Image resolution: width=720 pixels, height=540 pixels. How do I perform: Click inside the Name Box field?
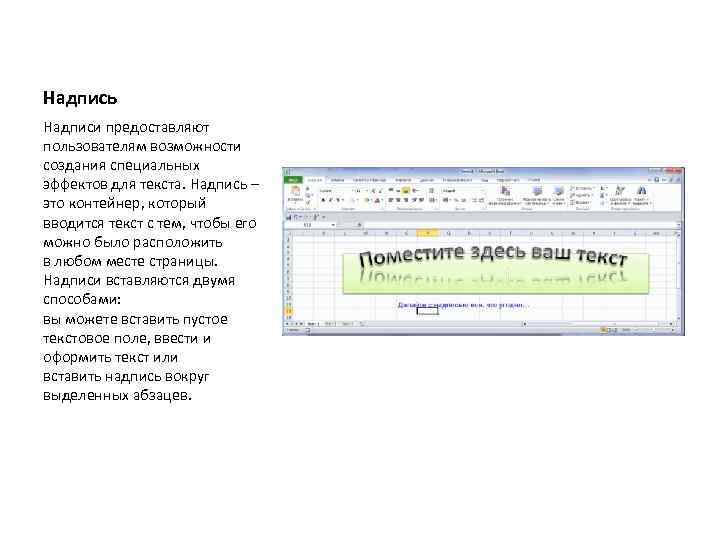click(309, 225)
